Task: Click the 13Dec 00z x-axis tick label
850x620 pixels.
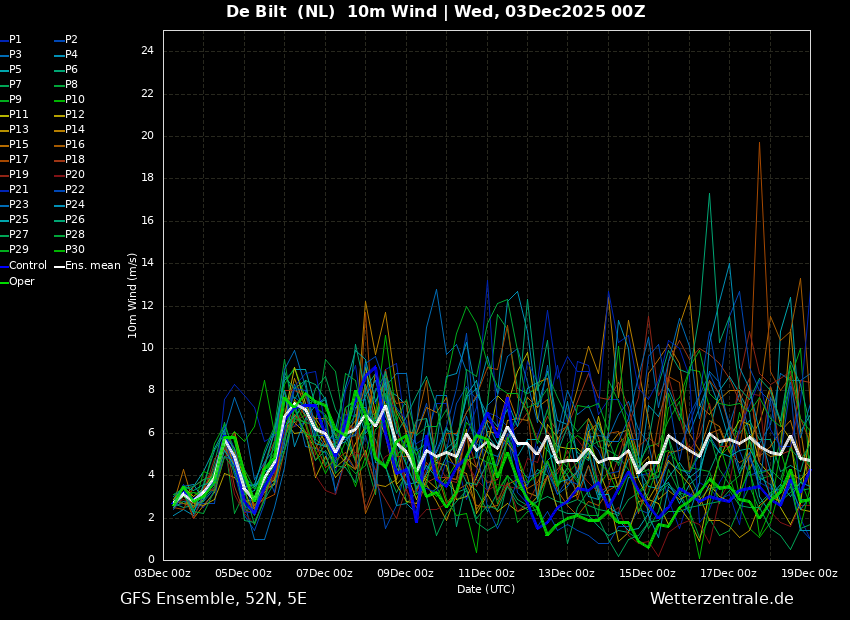Action: tap(567, 573)
